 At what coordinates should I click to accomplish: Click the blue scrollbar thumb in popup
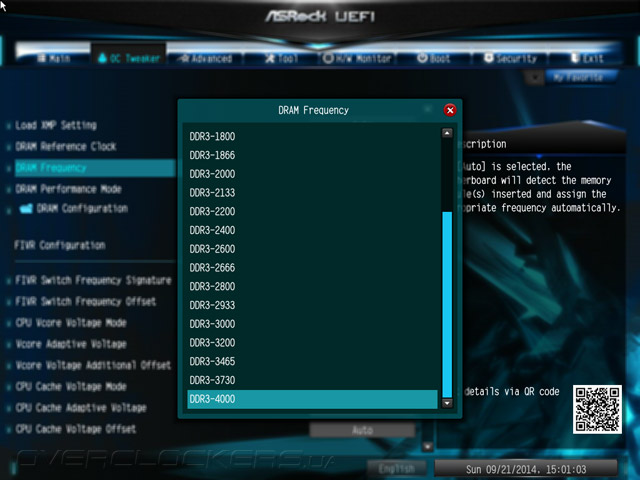click(x=447, y=304)
